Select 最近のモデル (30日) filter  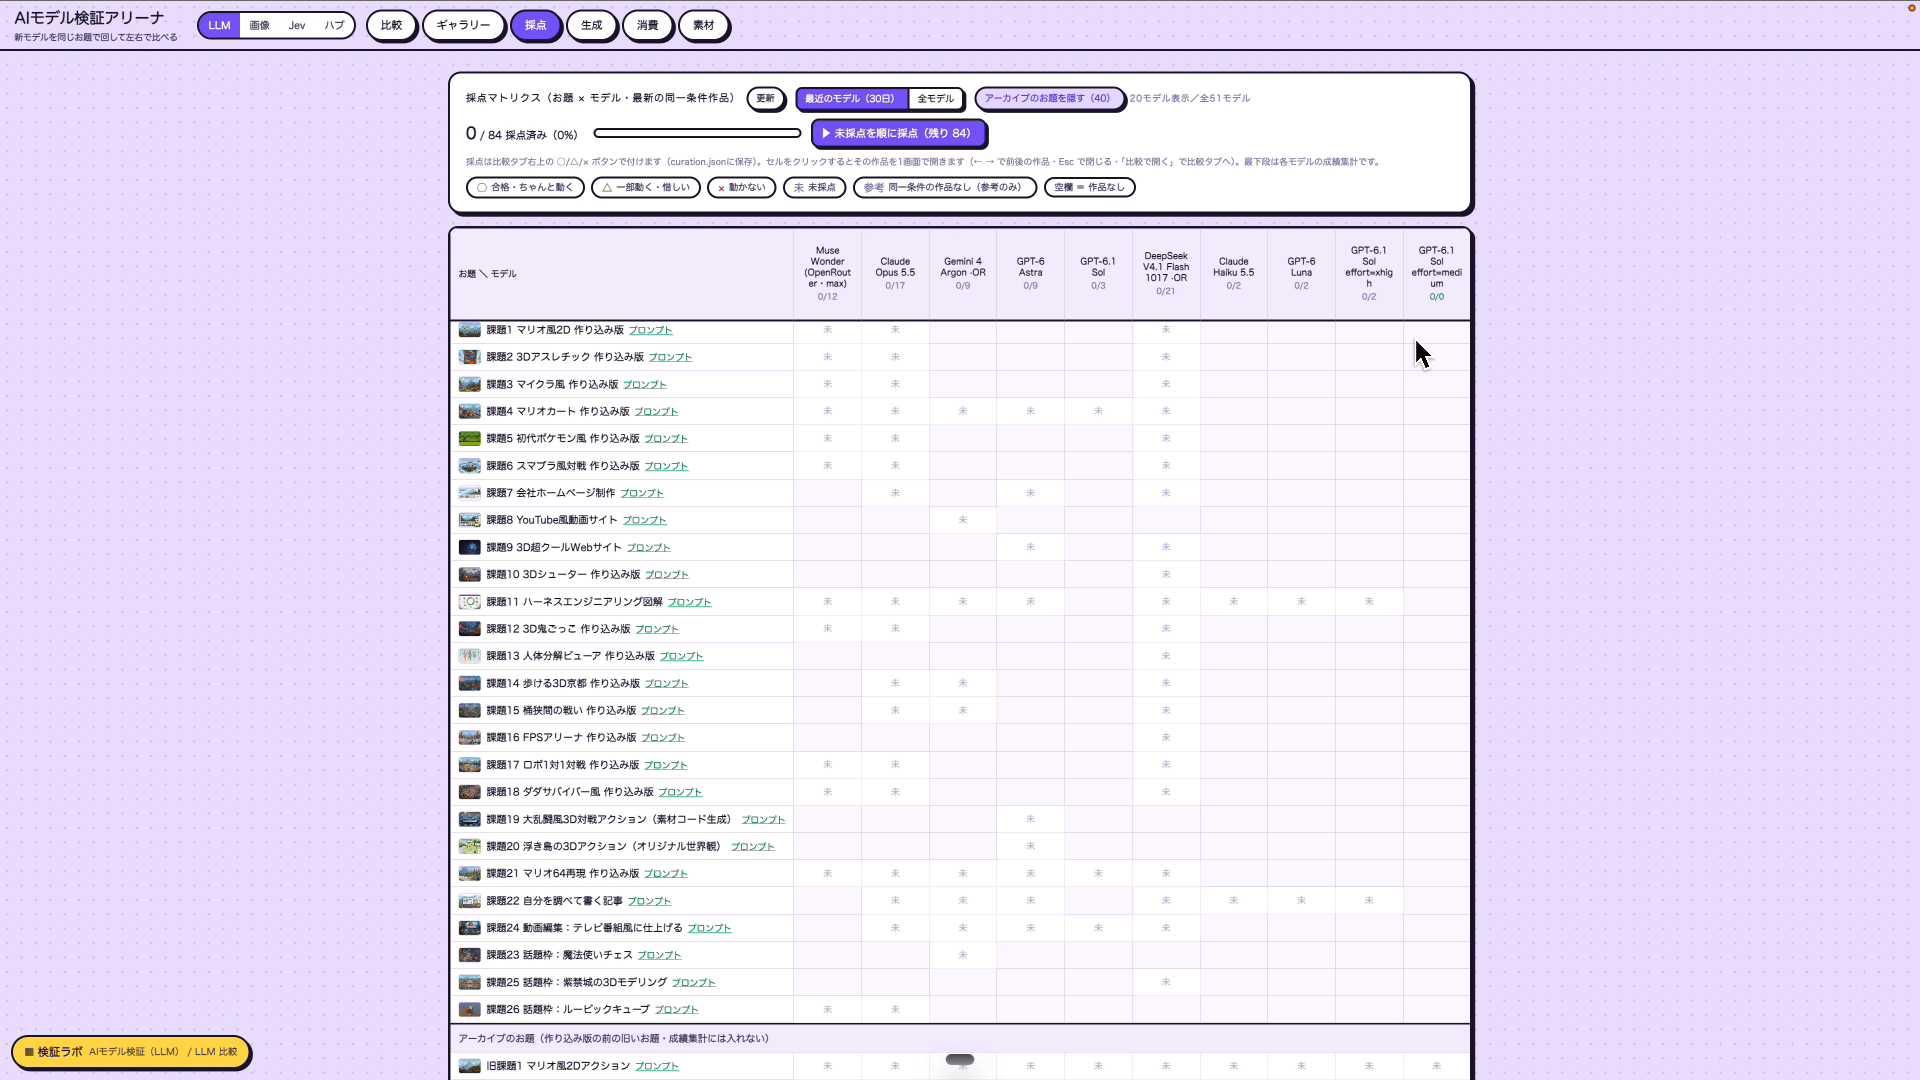click(x=851, y=99)
